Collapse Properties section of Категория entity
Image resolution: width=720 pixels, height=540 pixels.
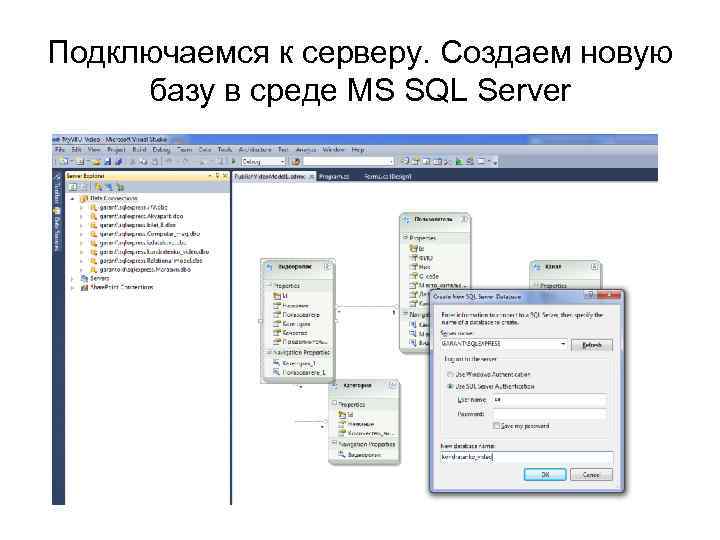(x=335, y=404)
